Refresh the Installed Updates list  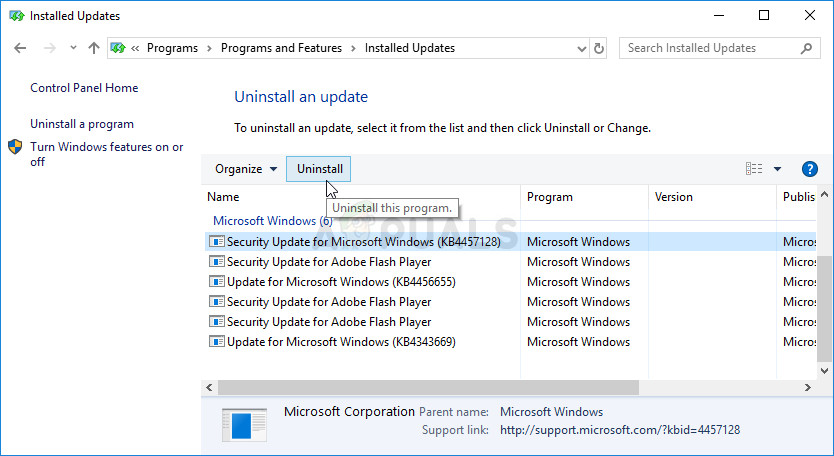coord(599,48)
